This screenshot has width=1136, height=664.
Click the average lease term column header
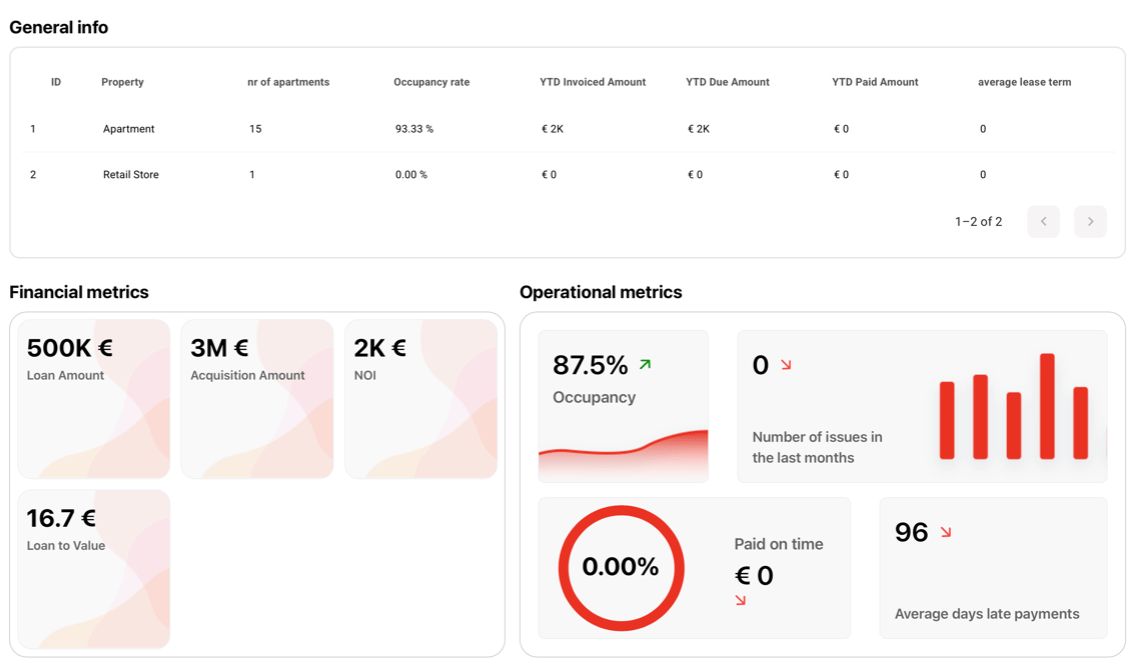coord(1024,82)
